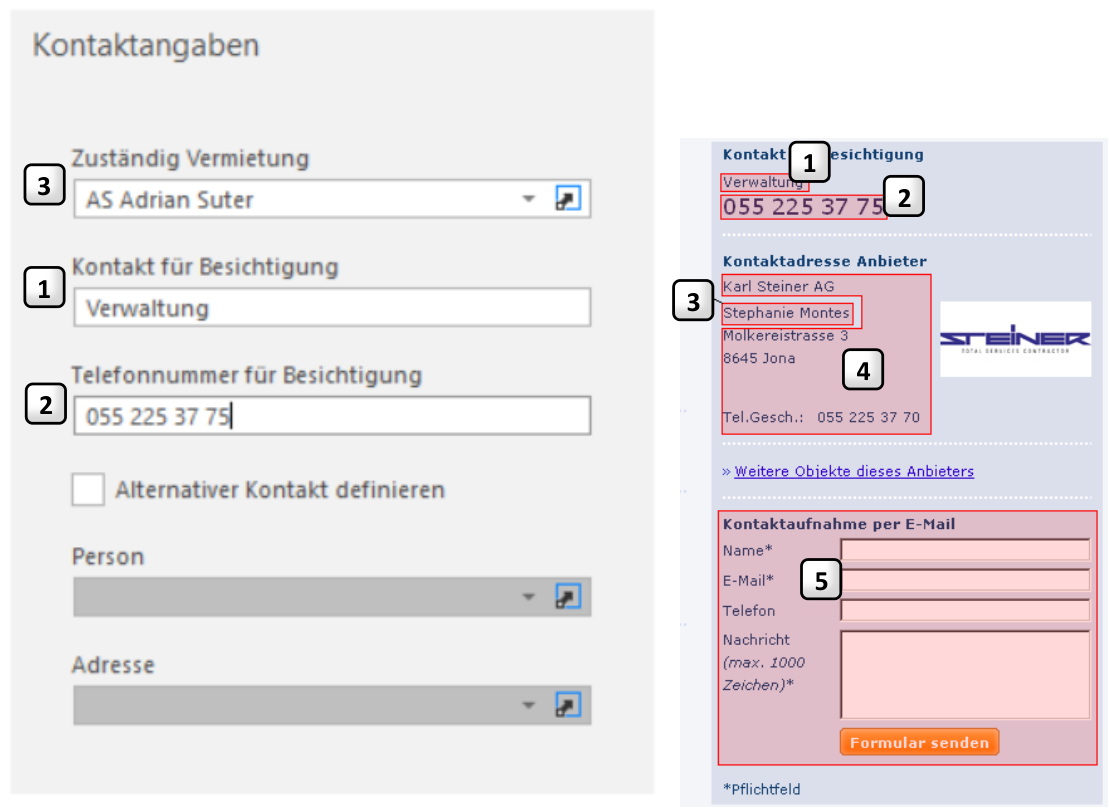Open linked record icon beside Adresse field
Viewport: 1109px width, 810px height.
568,705
